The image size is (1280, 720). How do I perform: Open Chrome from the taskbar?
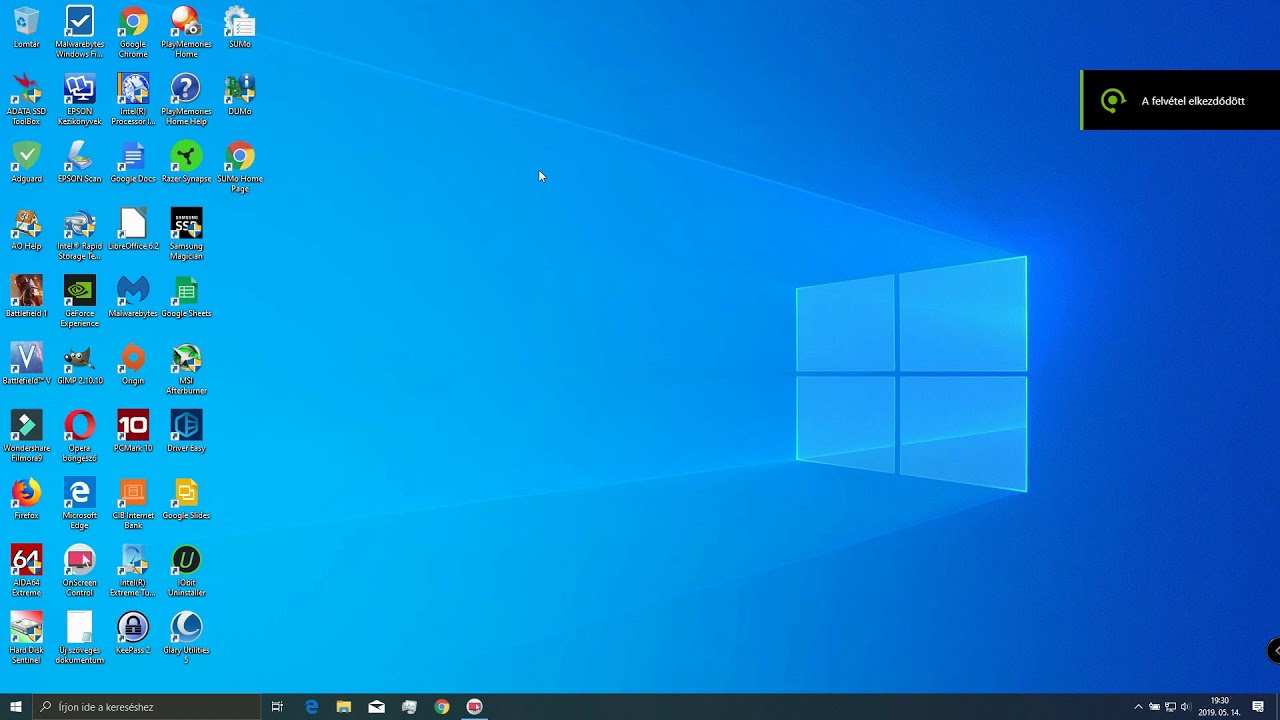click(442, 707)
